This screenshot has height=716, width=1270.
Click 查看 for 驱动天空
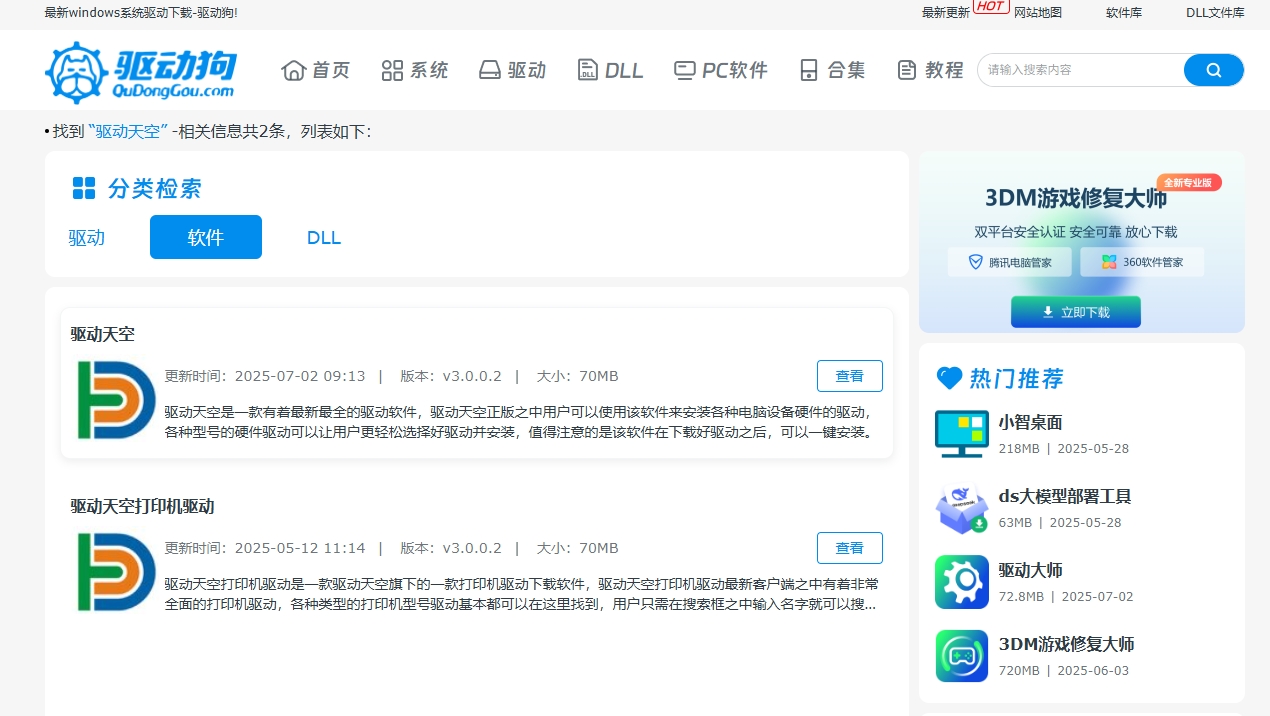pos(849,376)
